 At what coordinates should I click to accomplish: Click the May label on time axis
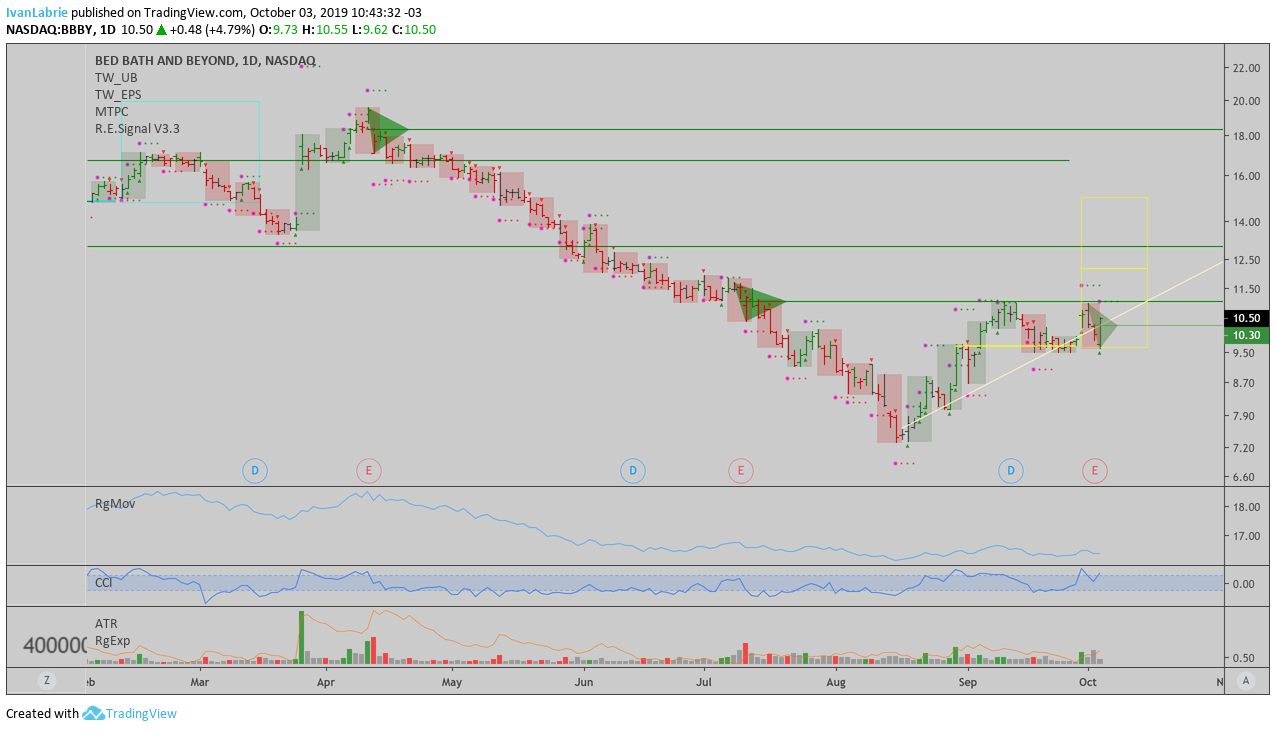click(x=451, y=682)
